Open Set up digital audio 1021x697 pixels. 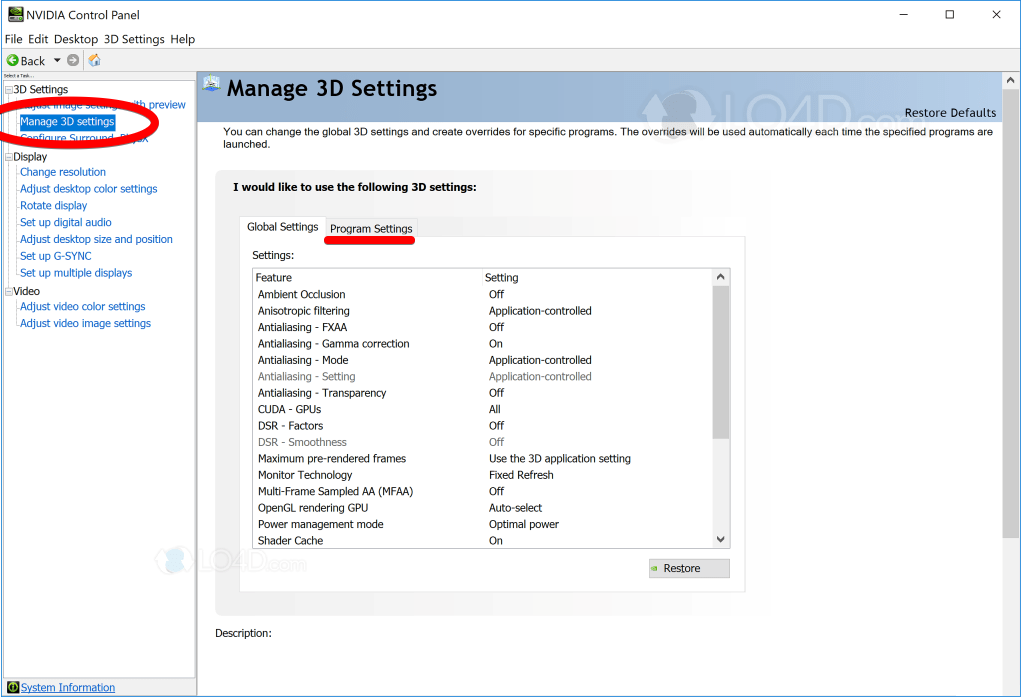[x=66, y=223]
